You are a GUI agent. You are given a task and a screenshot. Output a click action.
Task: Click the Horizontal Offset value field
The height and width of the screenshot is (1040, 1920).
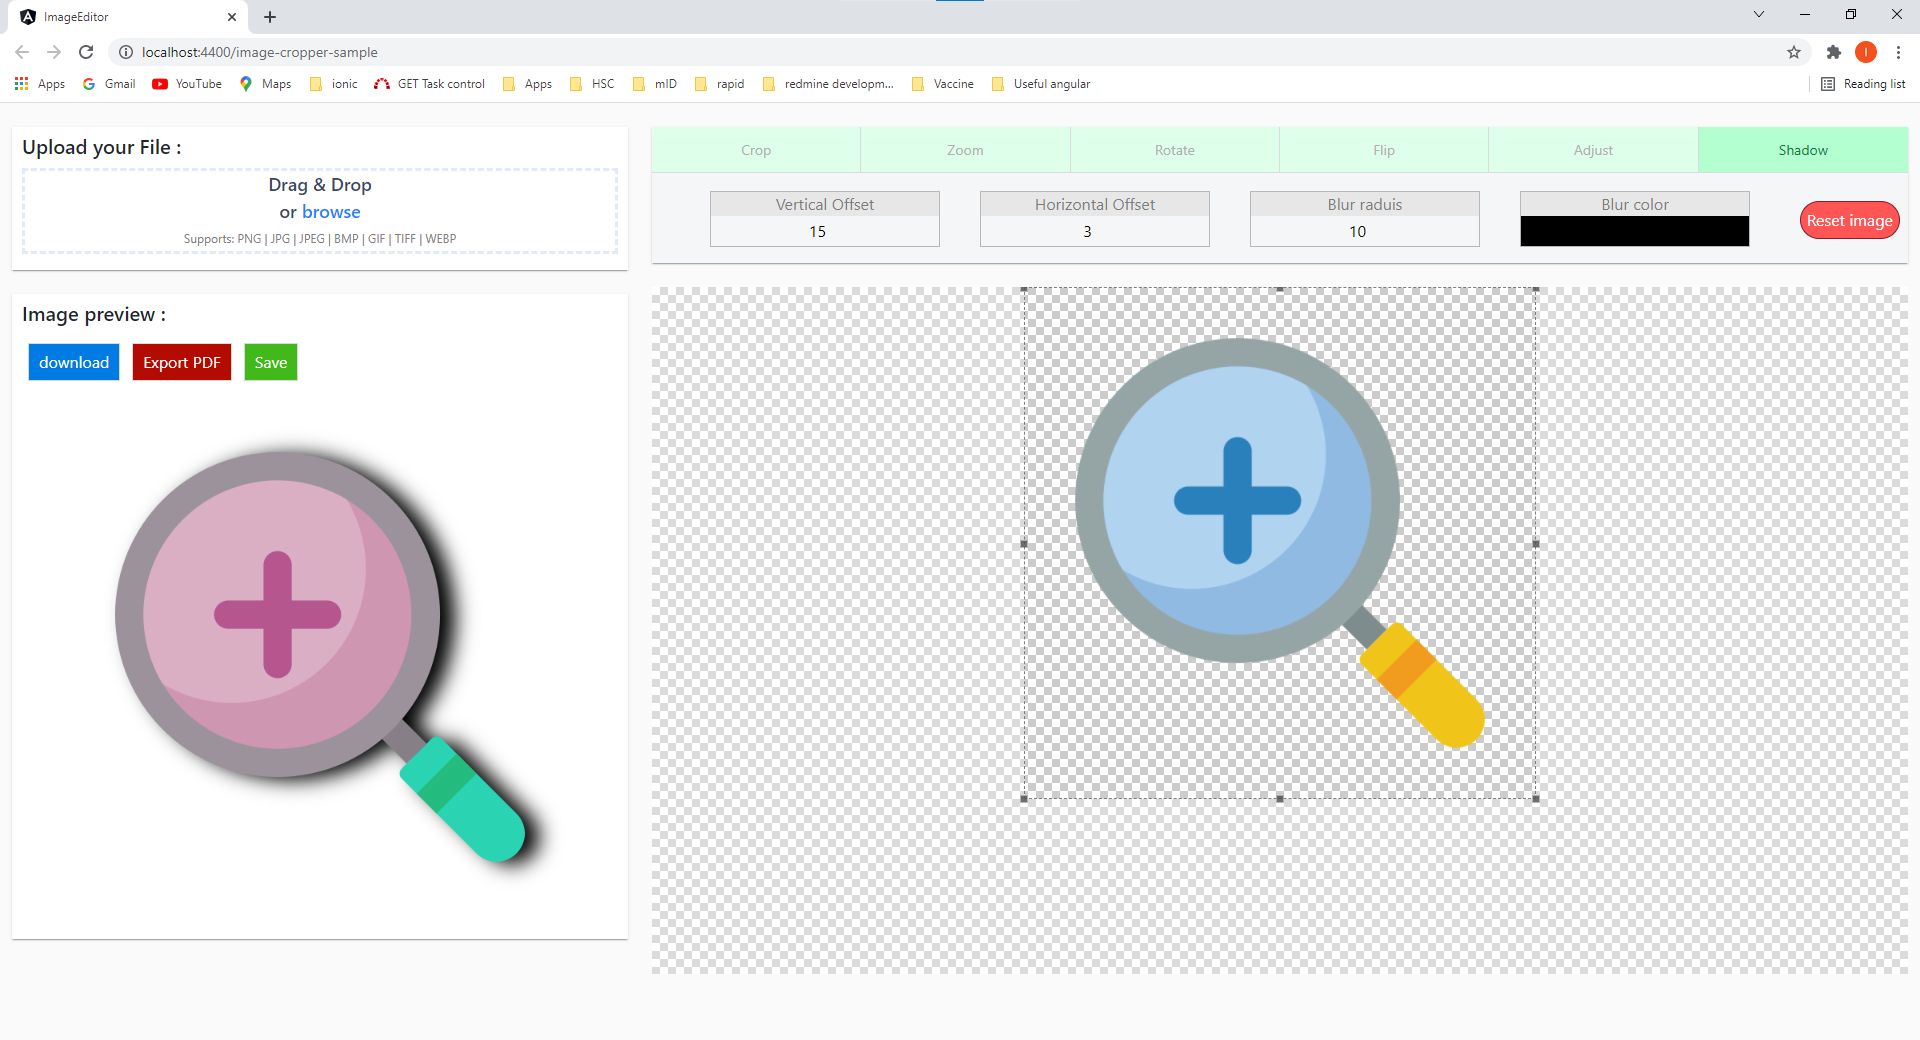[x=1095, y=231]
